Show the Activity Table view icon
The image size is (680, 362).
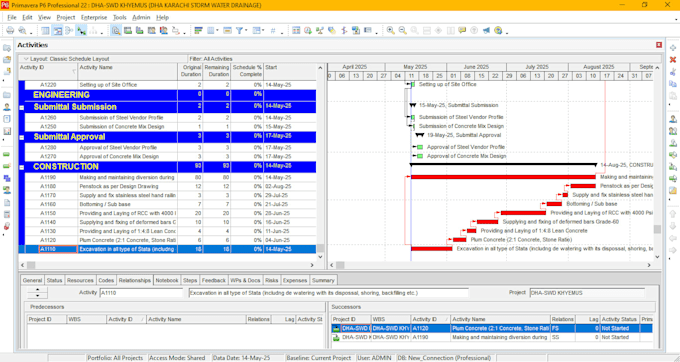[45, 30]
